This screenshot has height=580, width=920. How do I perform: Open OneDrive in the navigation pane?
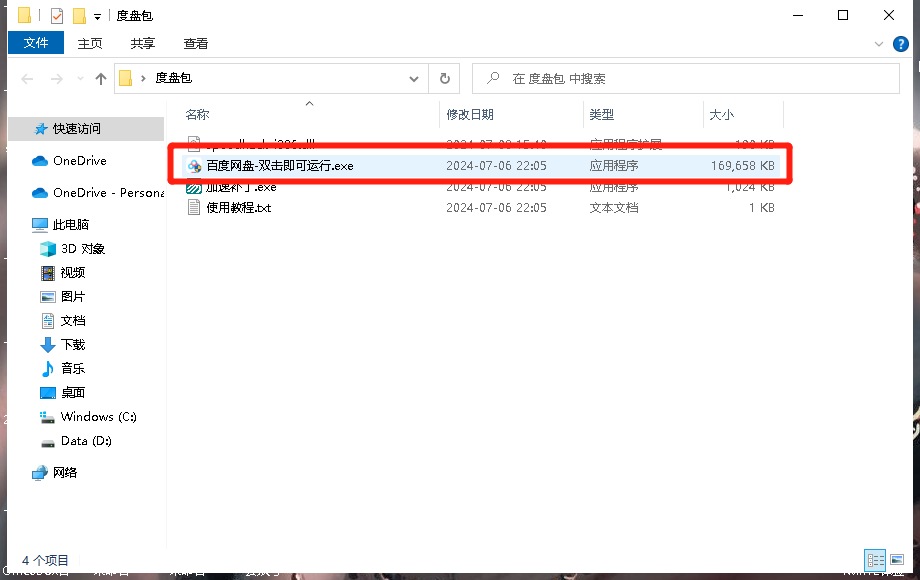80,161
